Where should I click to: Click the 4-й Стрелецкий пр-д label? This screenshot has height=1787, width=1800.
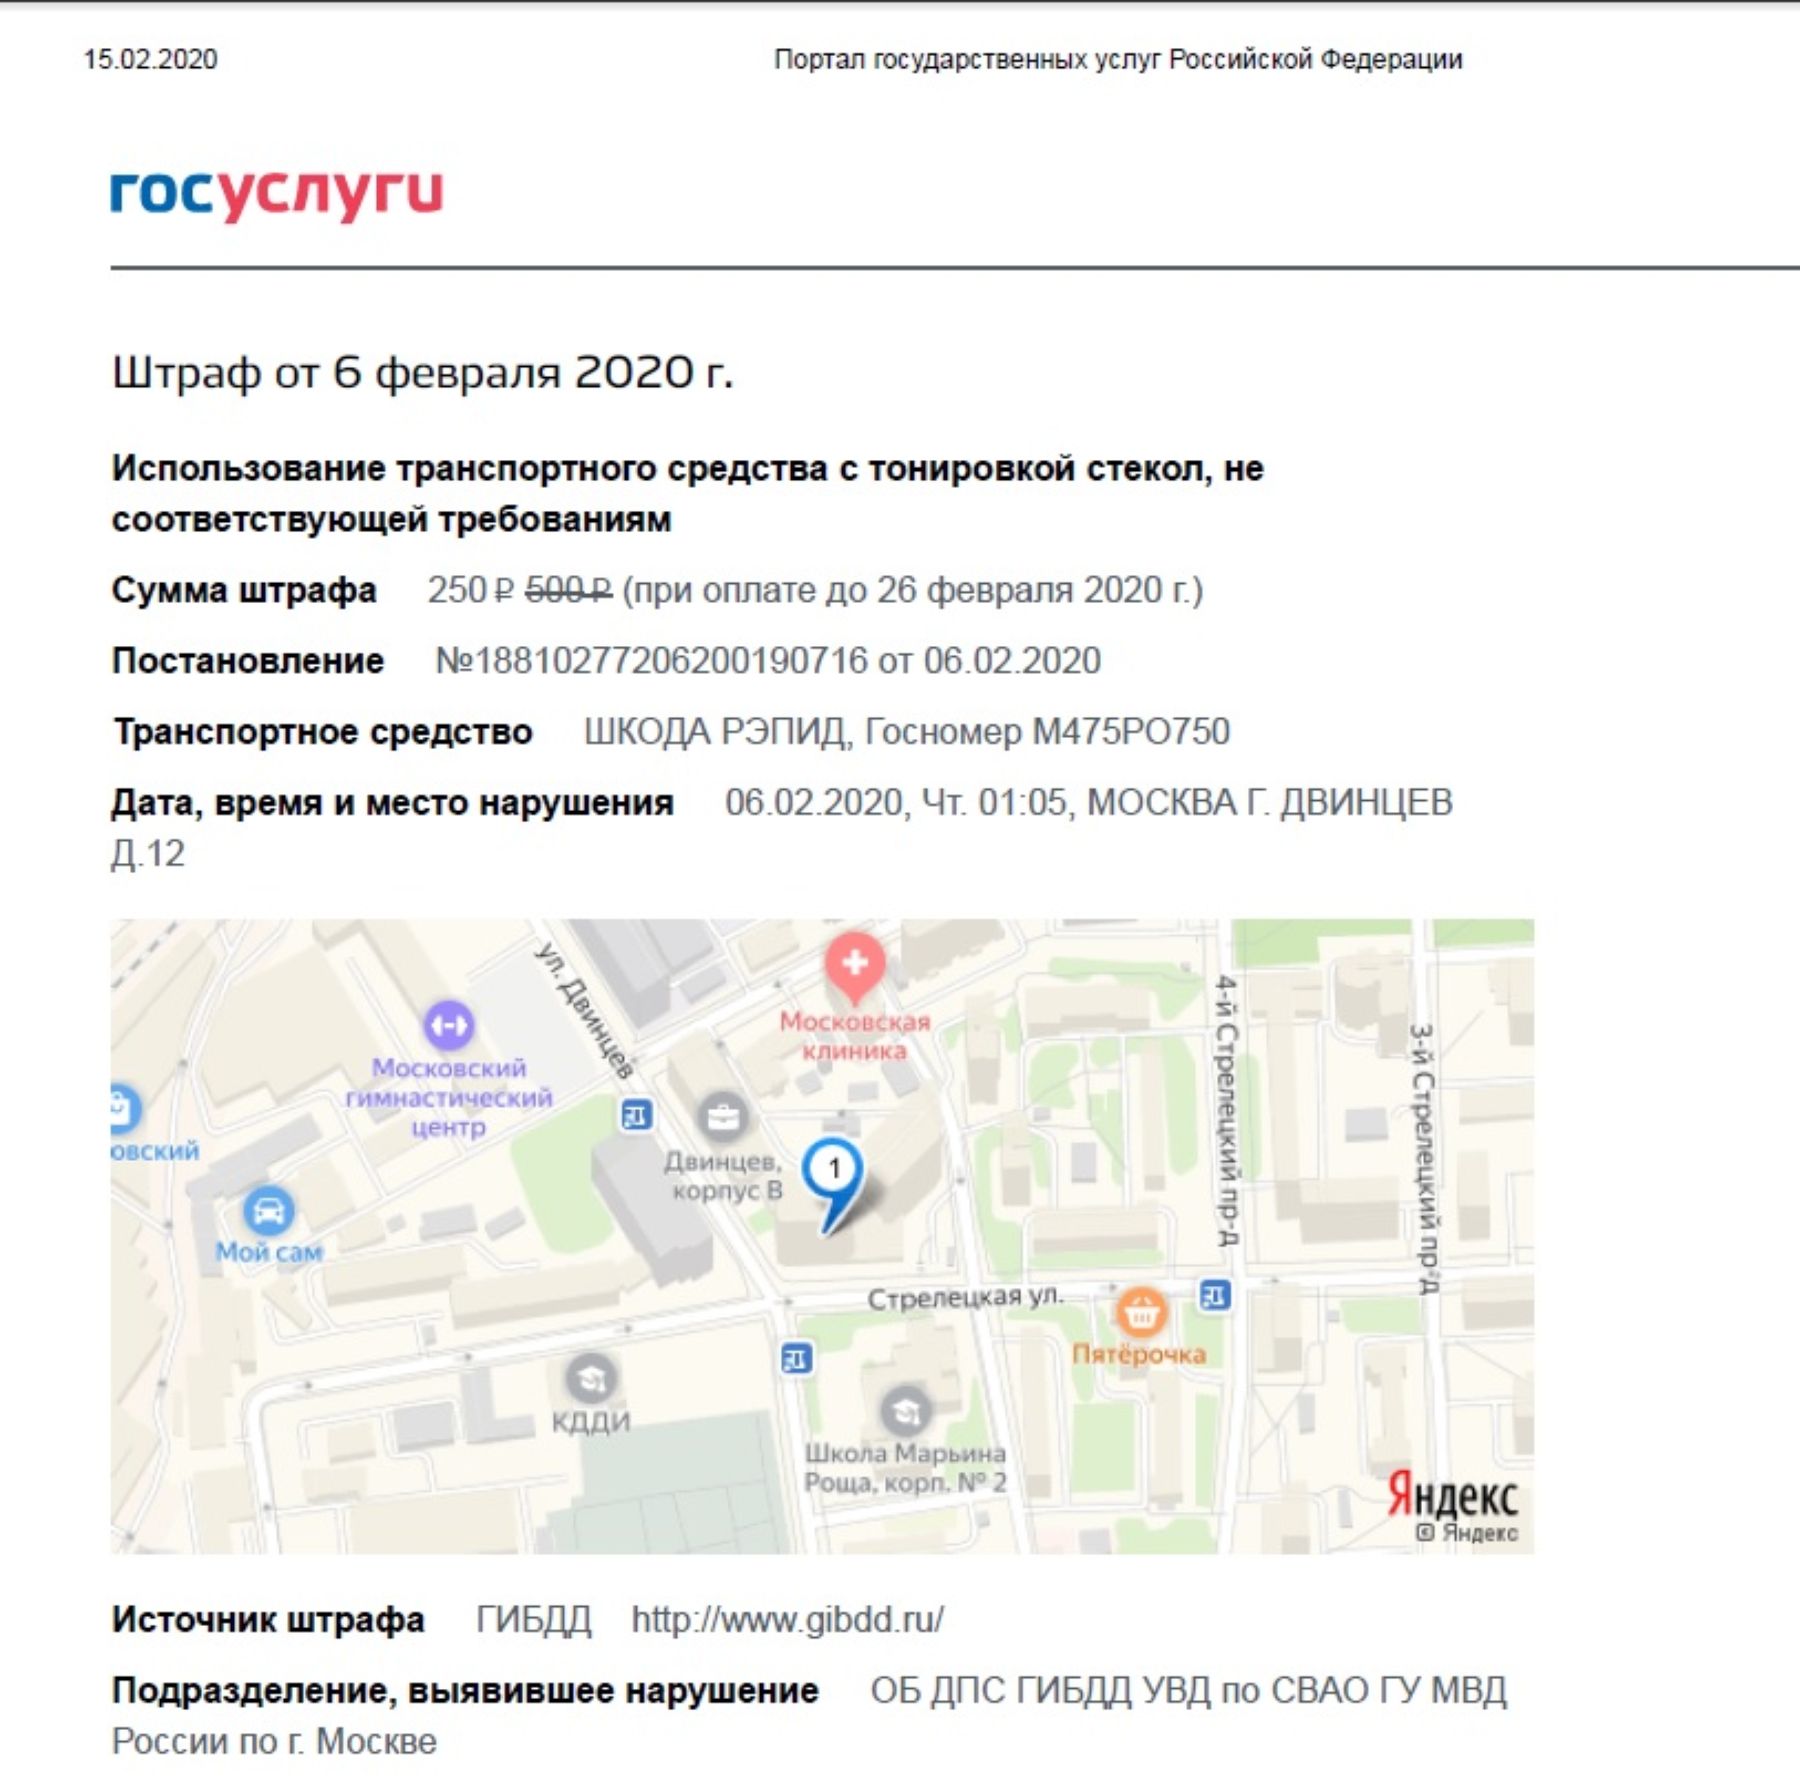click(x=1227, y=1110)
